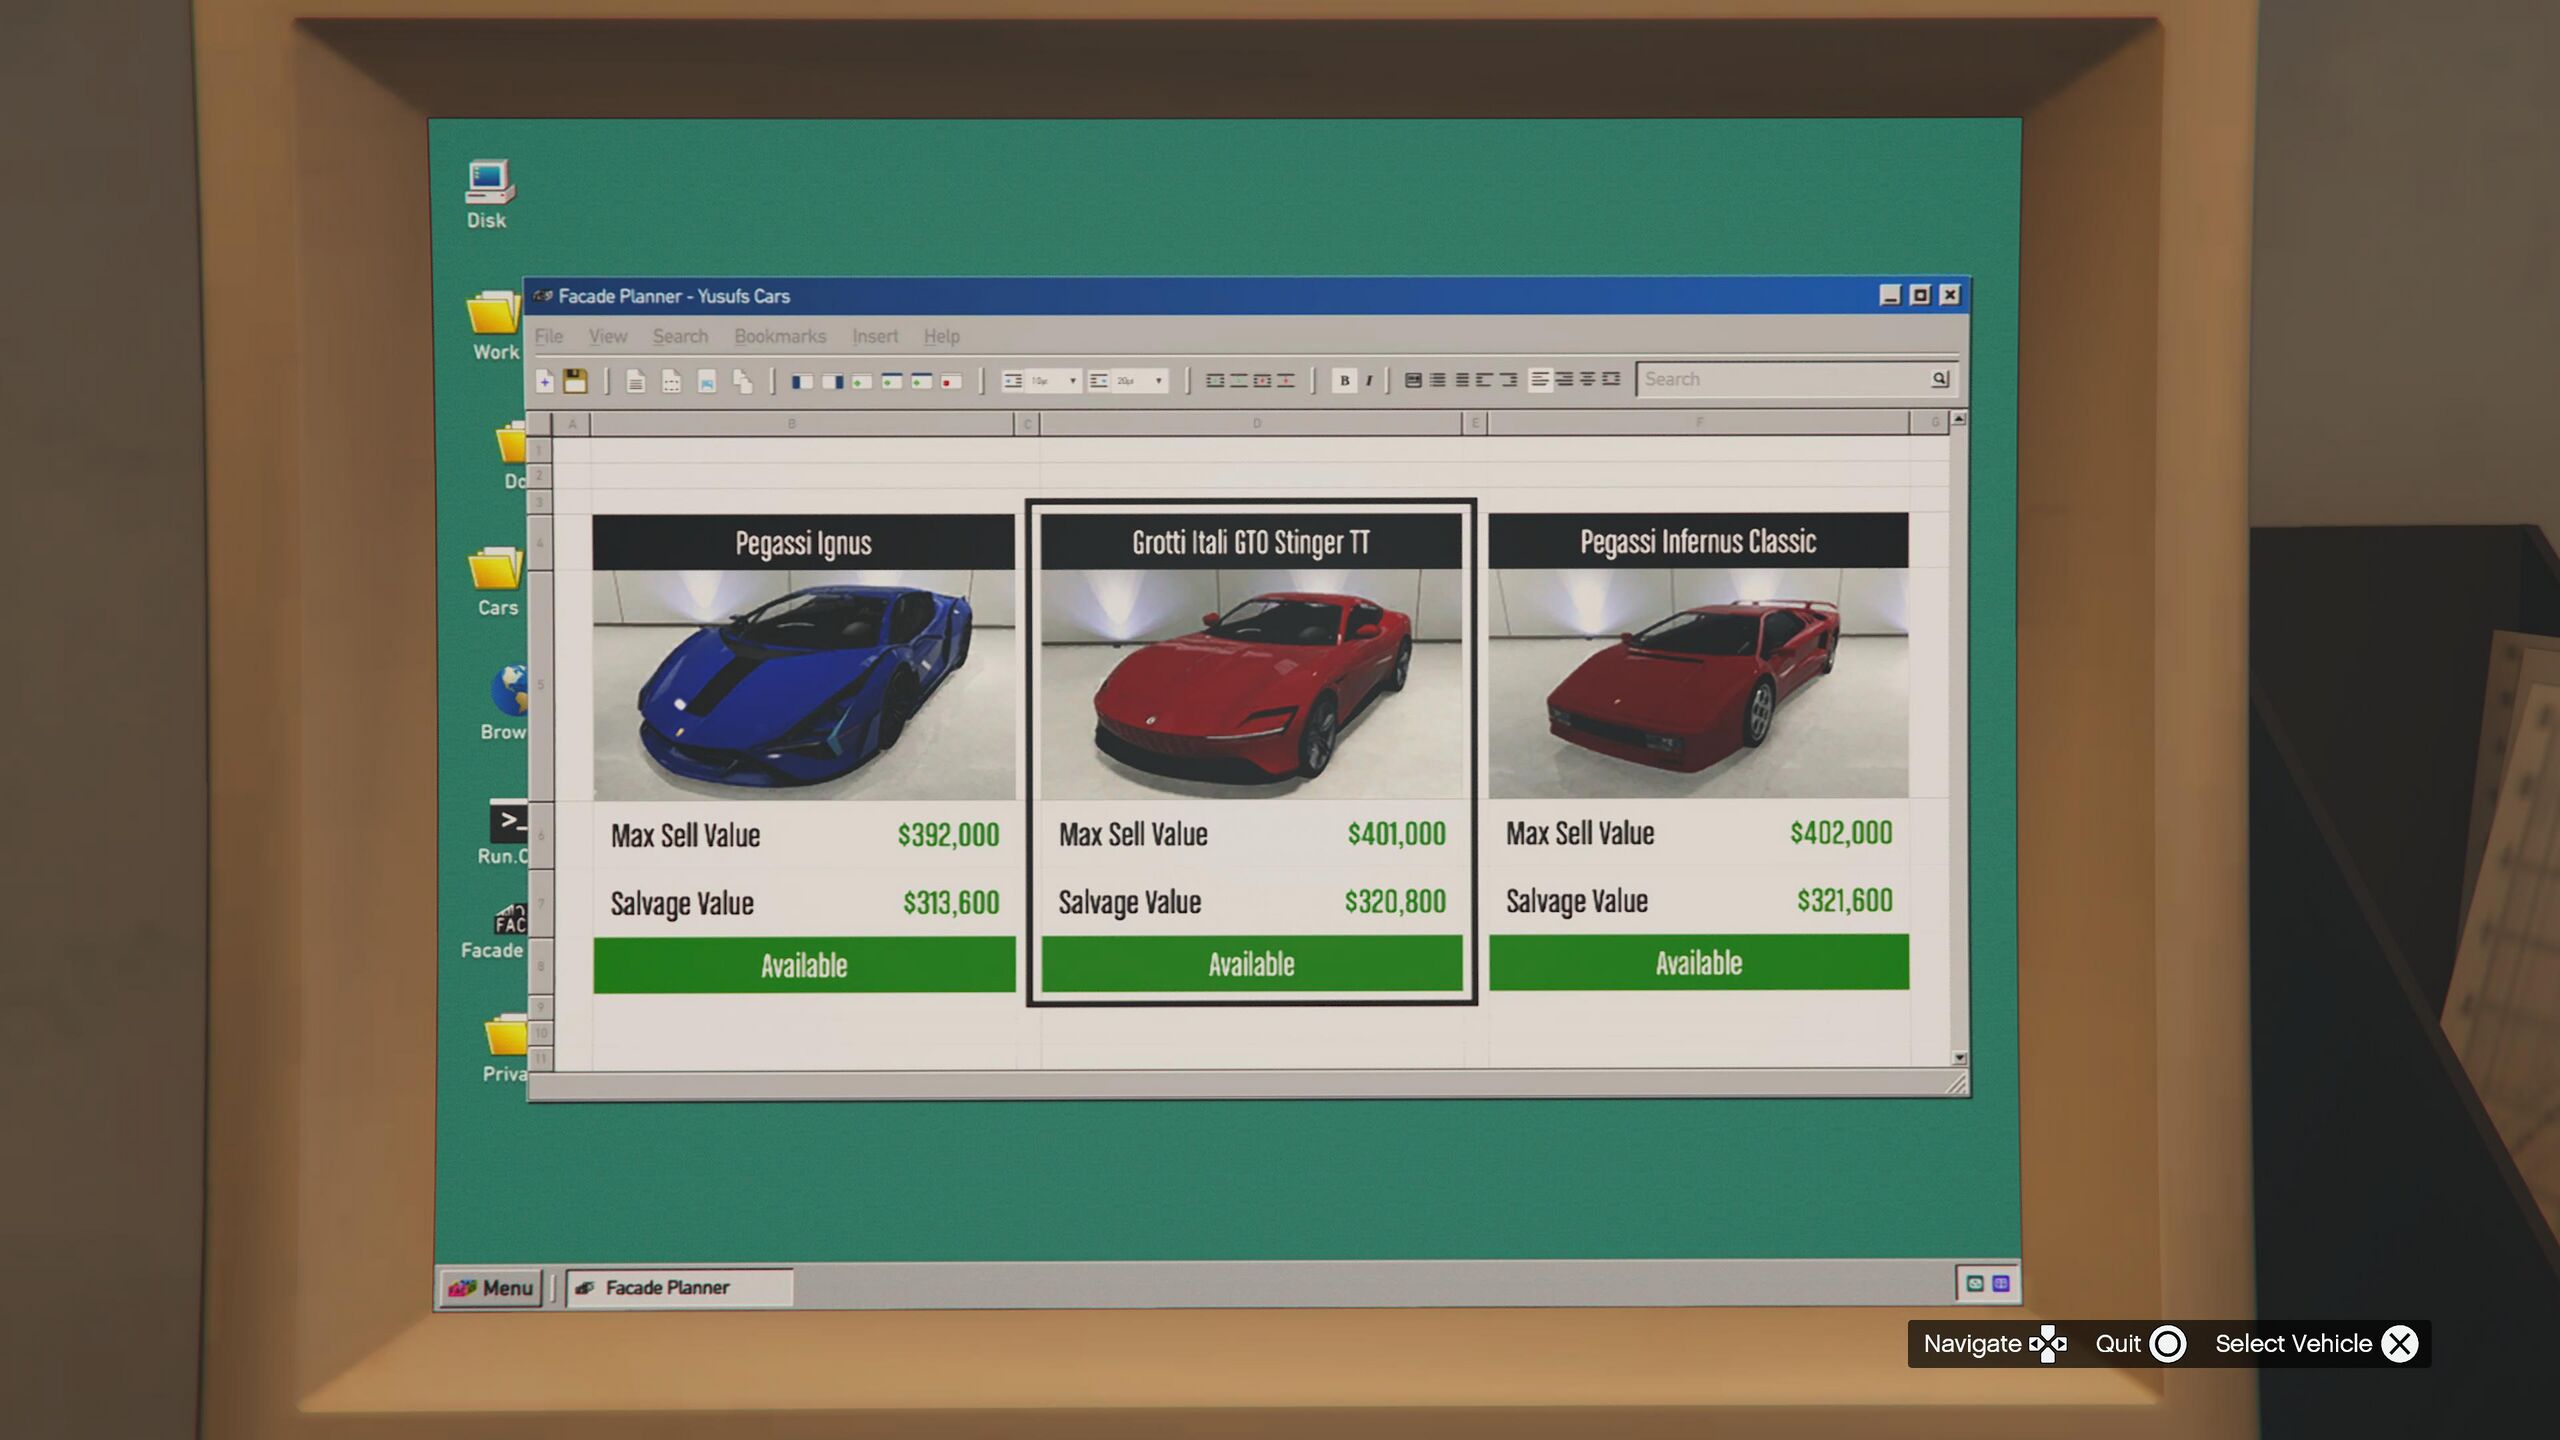The height and width of the screenshot is (1440, 2560).
Task: Click Available under Pegassi Infernus Classic
Action: pyautogui.click(x=1698, y=963)
